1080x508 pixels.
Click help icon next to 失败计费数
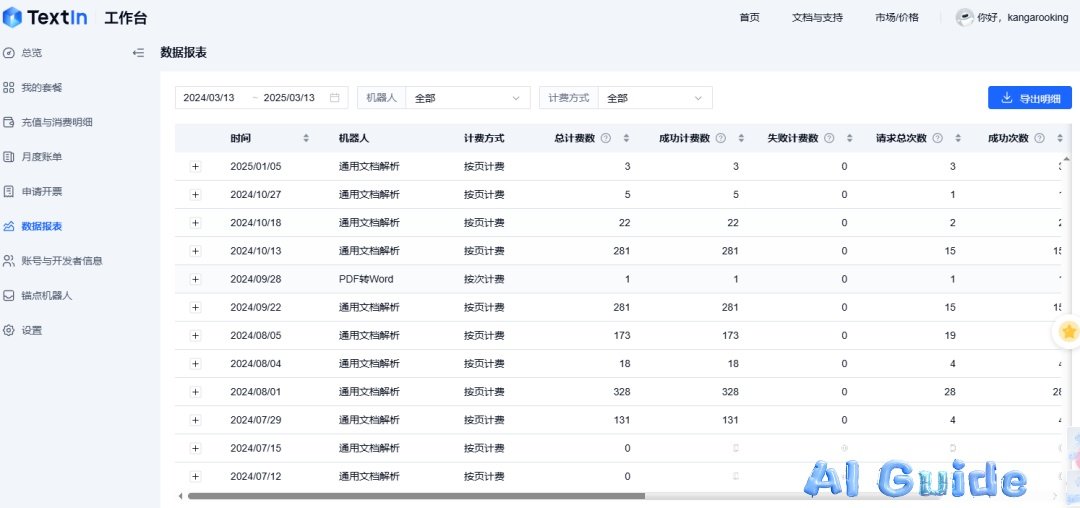click(x=829, y=138)
